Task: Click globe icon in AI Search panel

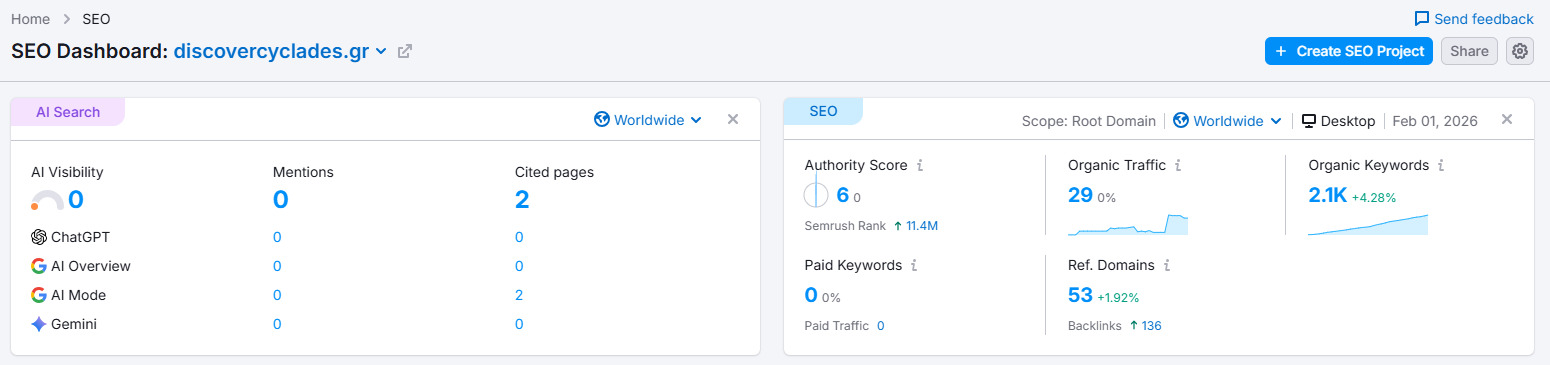Action: tap(602, 120)
